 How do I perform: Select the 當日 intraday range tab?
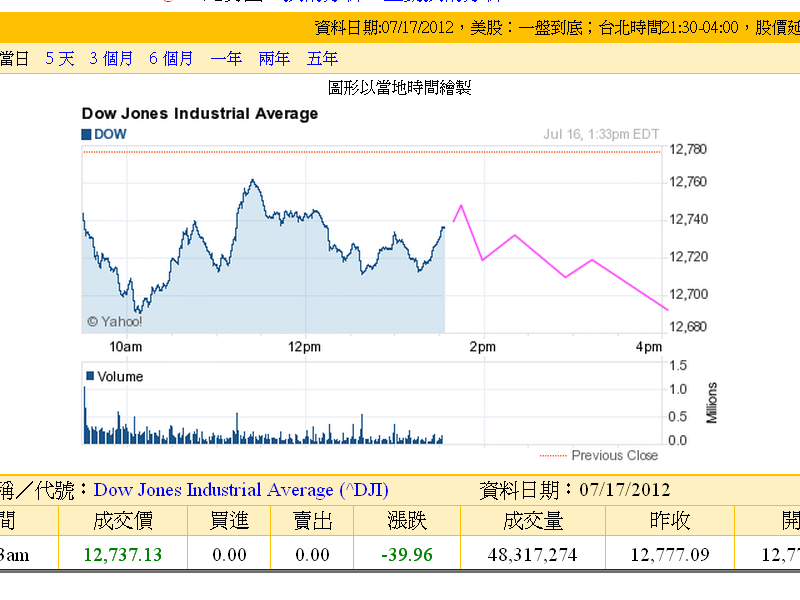point(14,59)
